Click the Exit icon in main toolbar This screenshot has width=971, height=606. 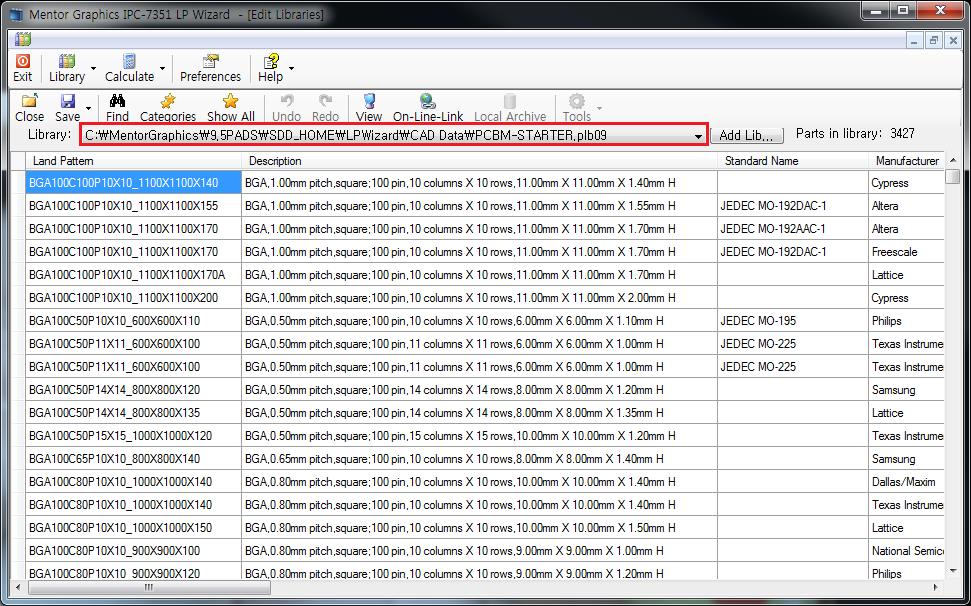[x=22, y=61]
